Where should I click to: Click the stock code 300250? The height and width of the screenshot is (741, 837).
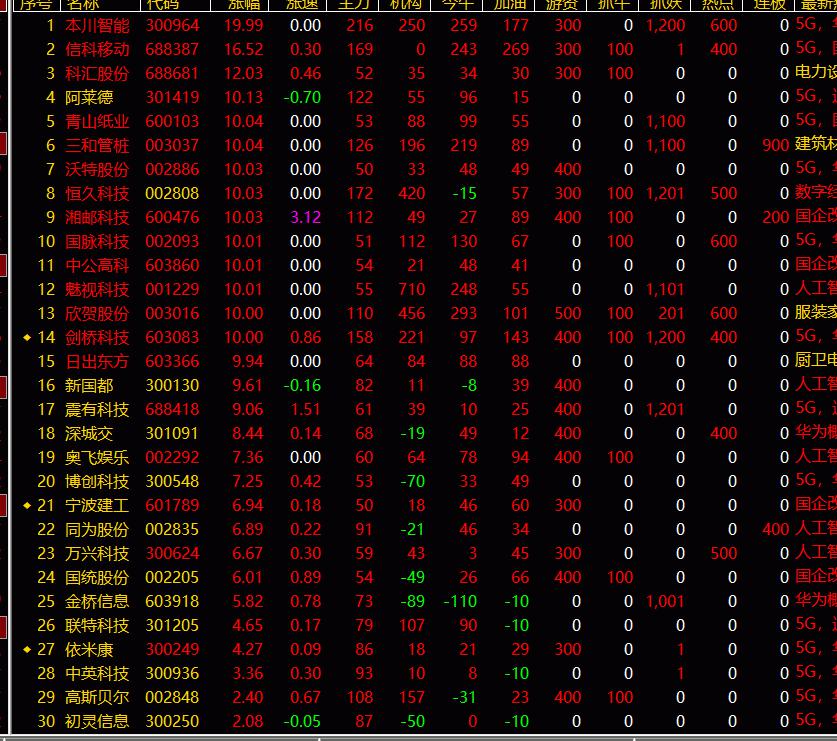click(172, 721)
